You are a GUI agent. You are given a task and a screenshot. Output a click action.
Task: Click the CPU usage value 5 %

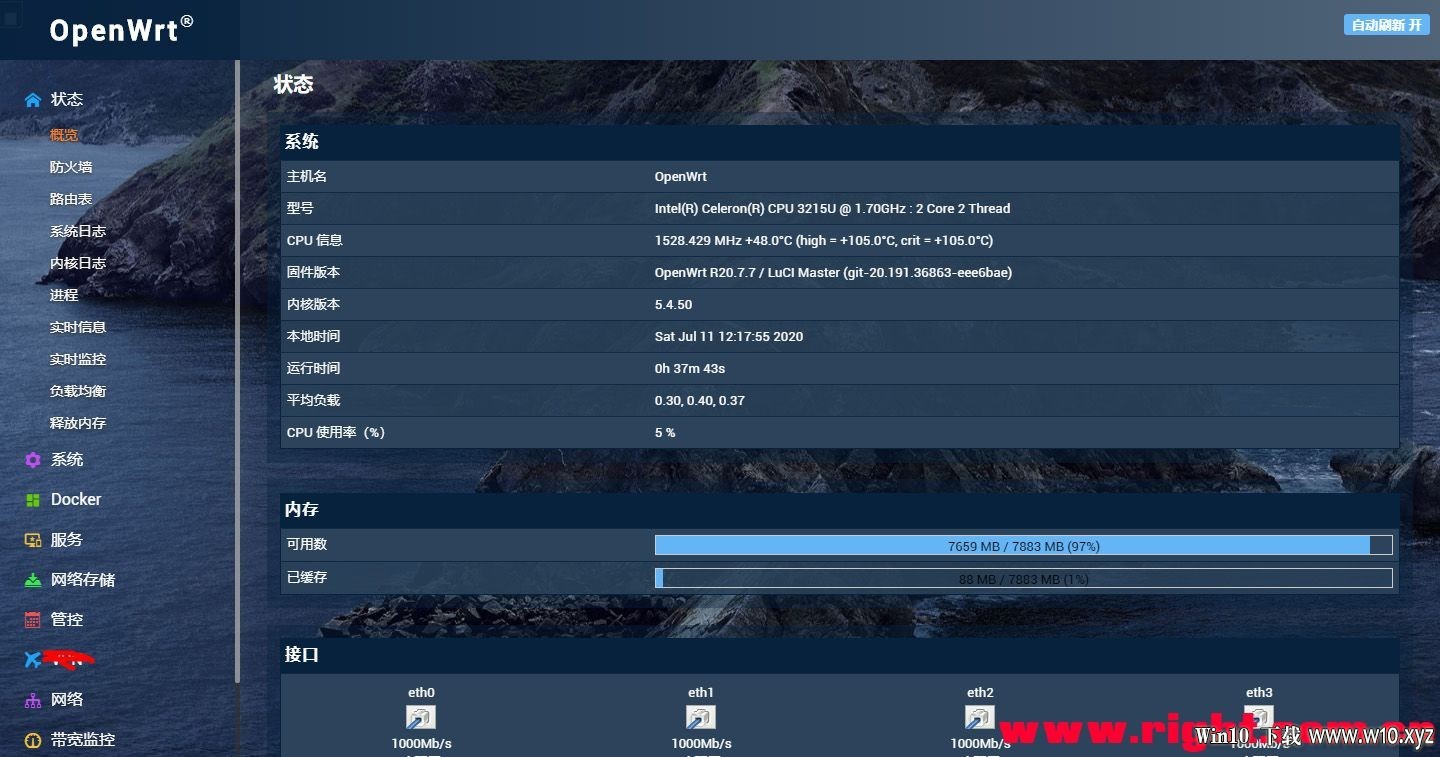[x=665, y=432]
